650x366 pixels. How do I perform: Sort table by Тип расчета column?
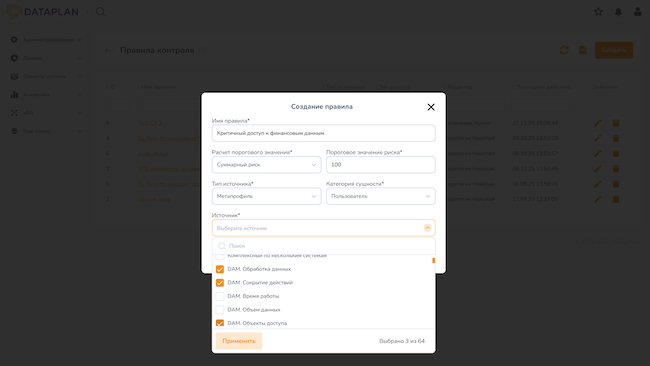point(393,87)
